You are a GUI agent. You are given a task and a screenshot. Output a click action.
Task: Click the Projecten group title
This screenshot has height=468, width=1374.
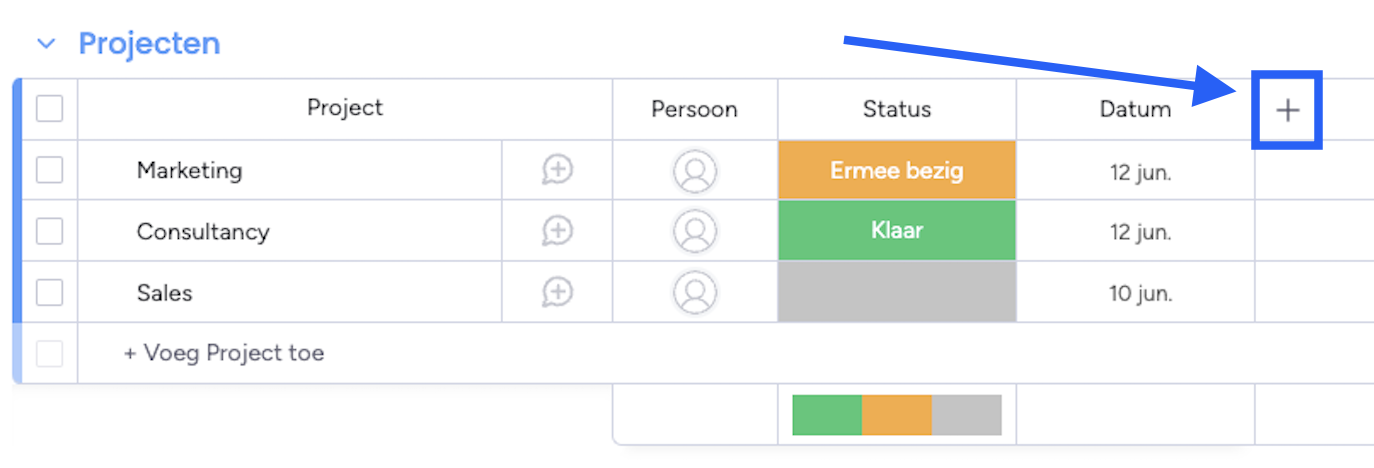149,44
